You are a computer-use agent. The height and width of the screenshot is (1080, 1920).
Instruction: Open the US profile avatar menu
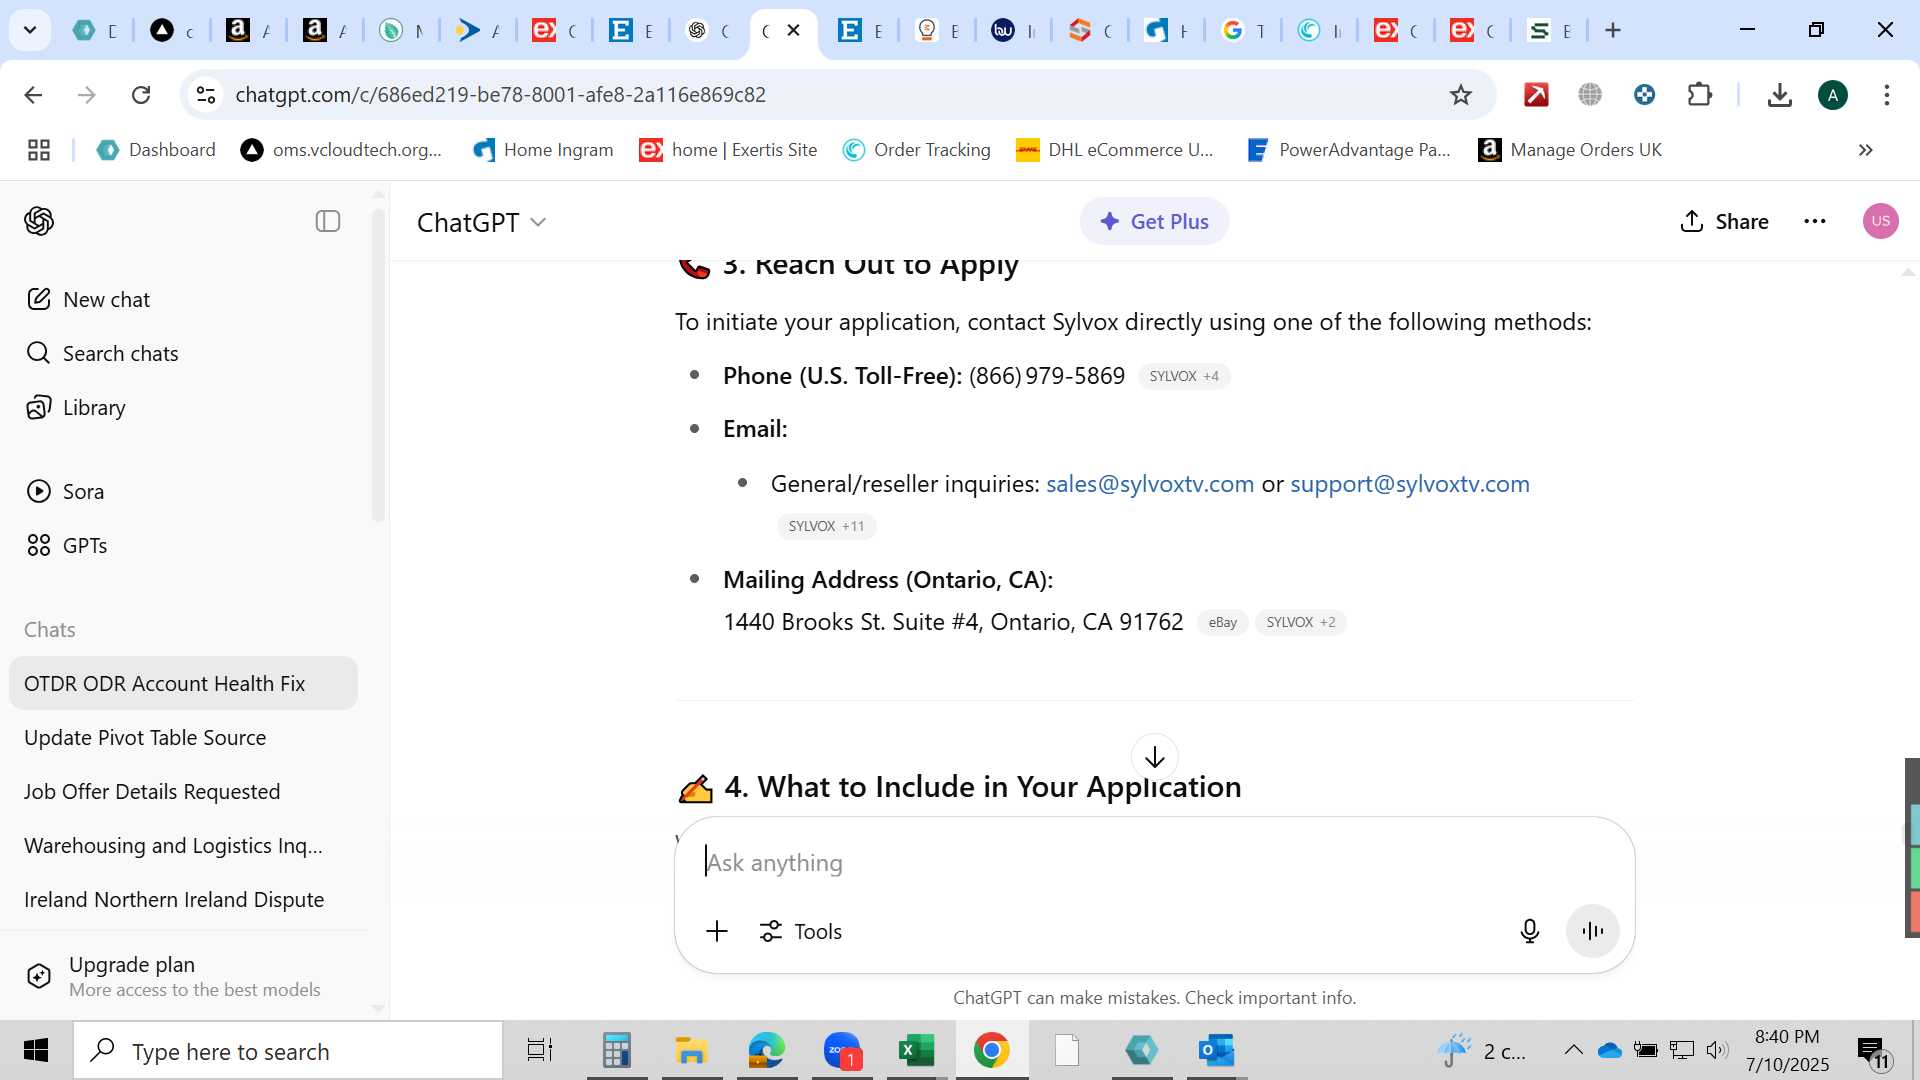(x=1881, y=221)
